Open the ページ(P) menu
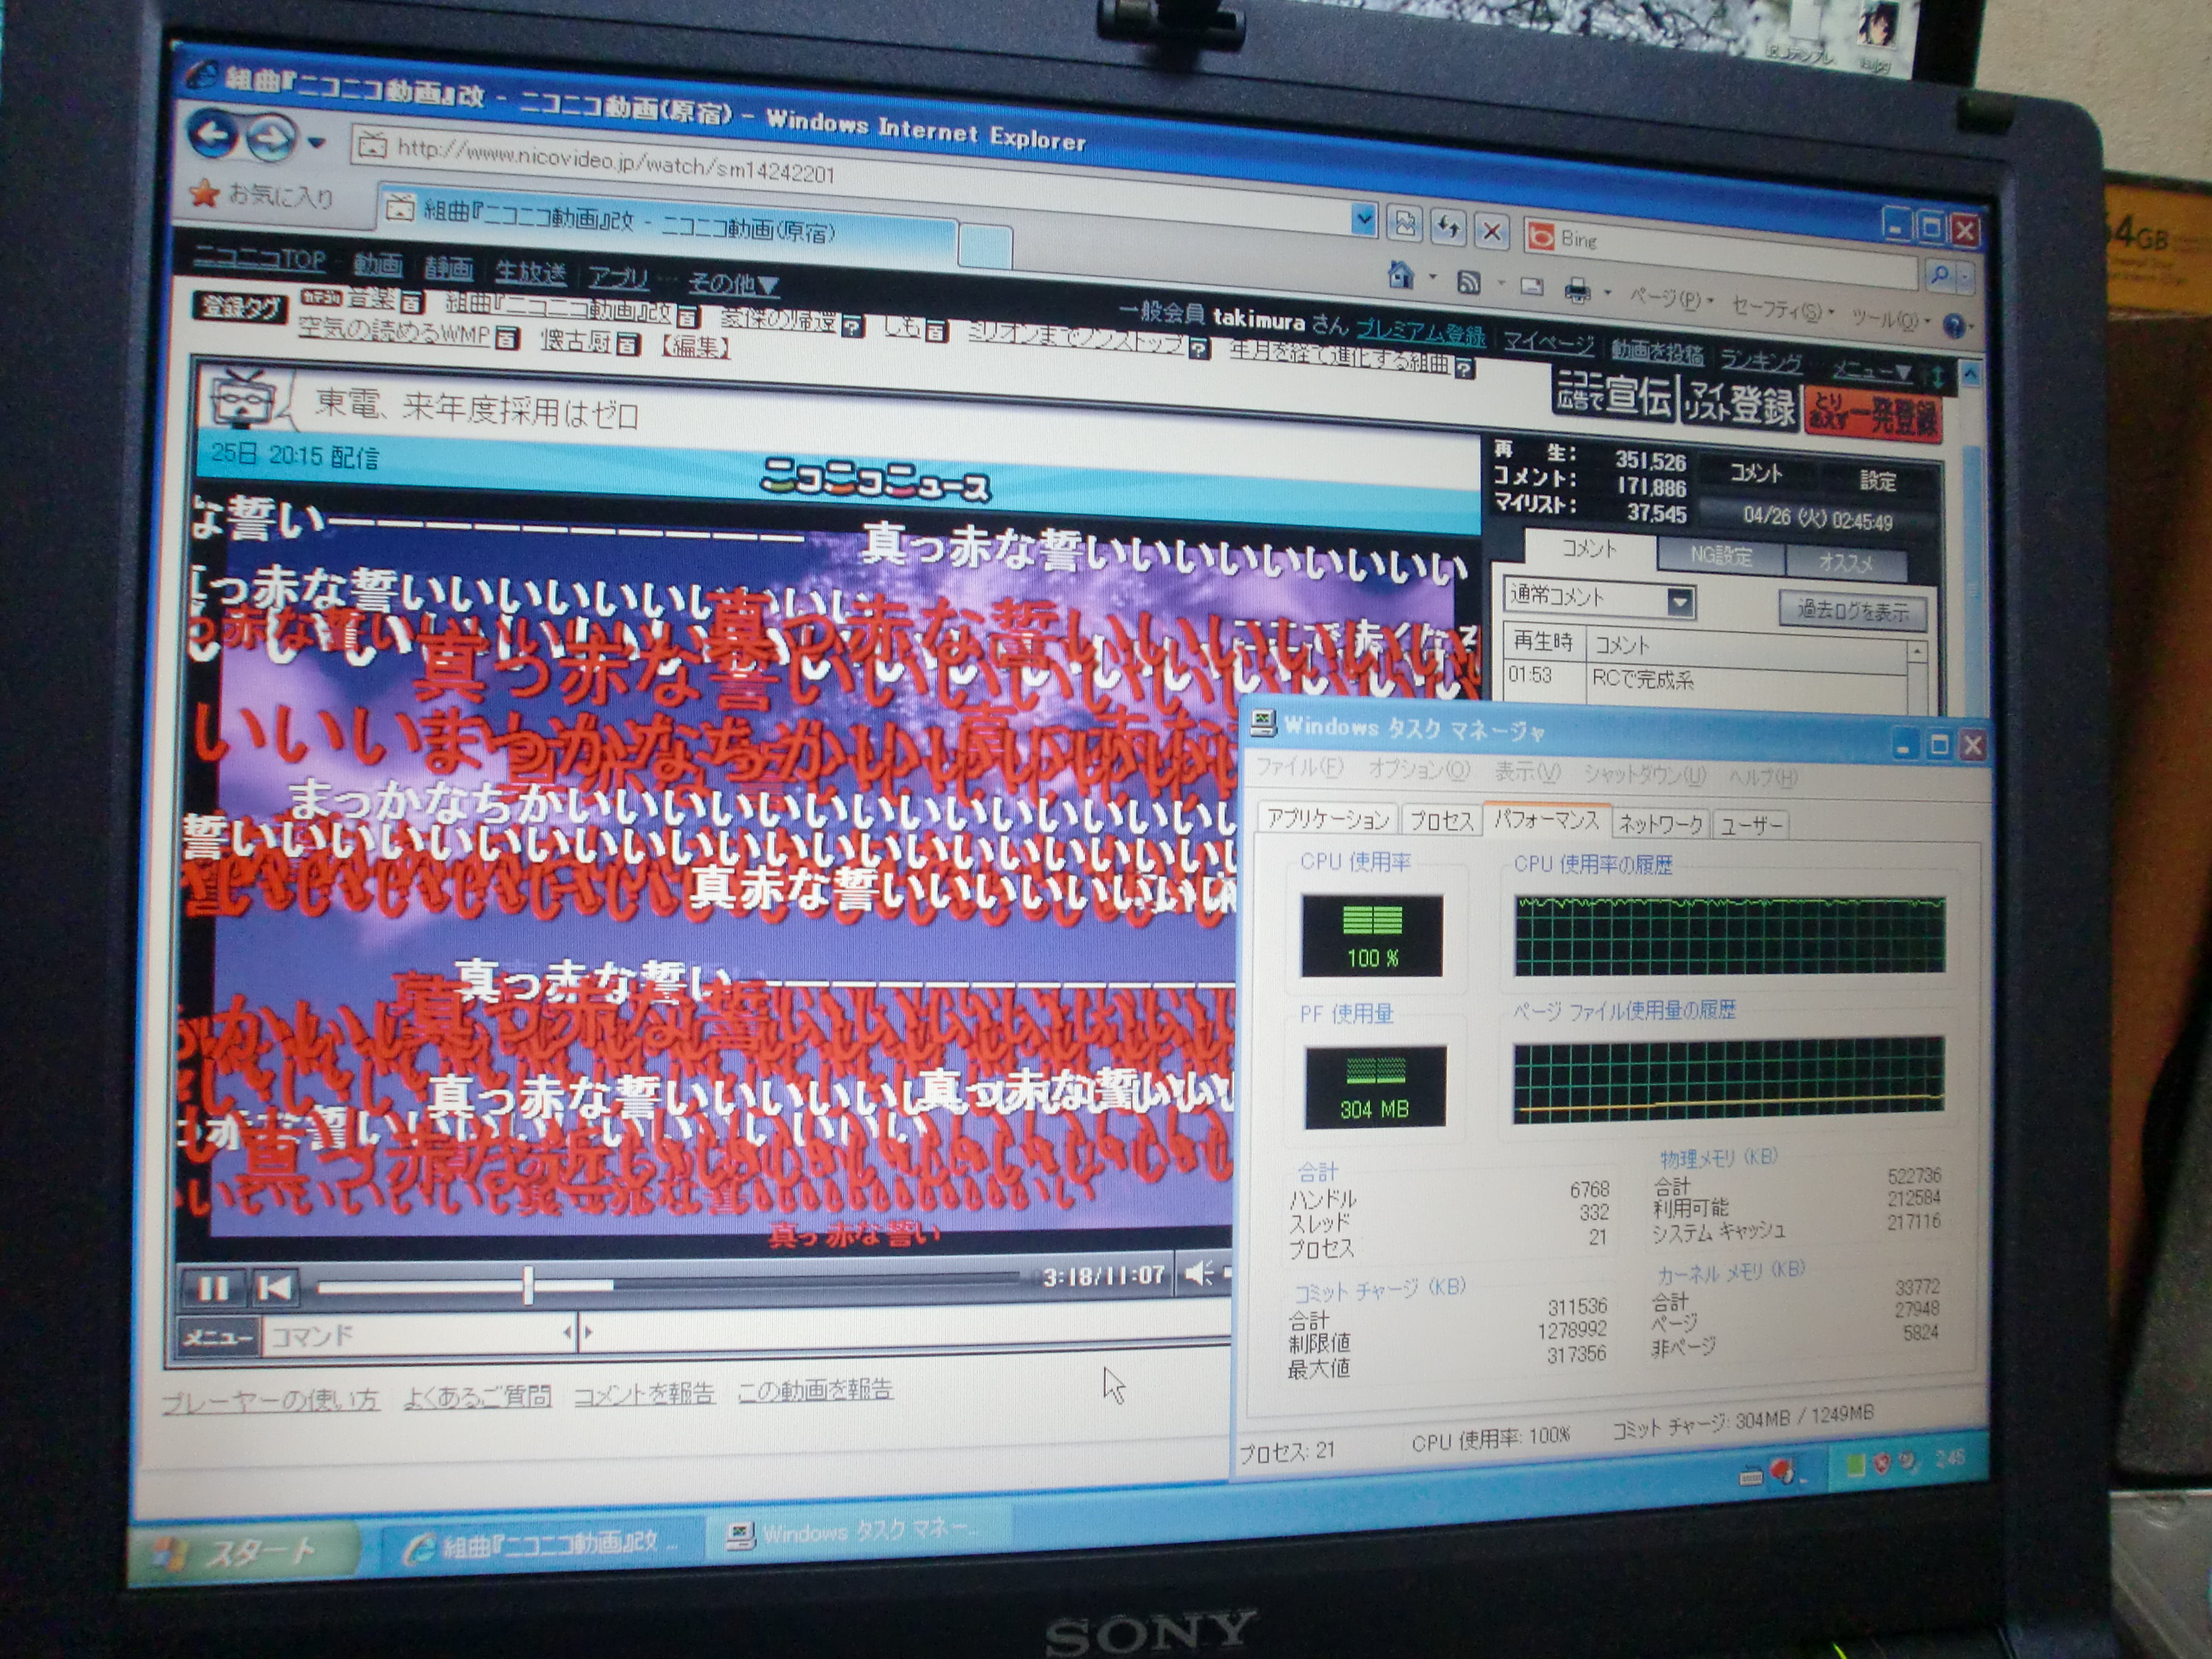Image resolution: width=2212 pixels, height=1659 pixels. pos(1671,299)
